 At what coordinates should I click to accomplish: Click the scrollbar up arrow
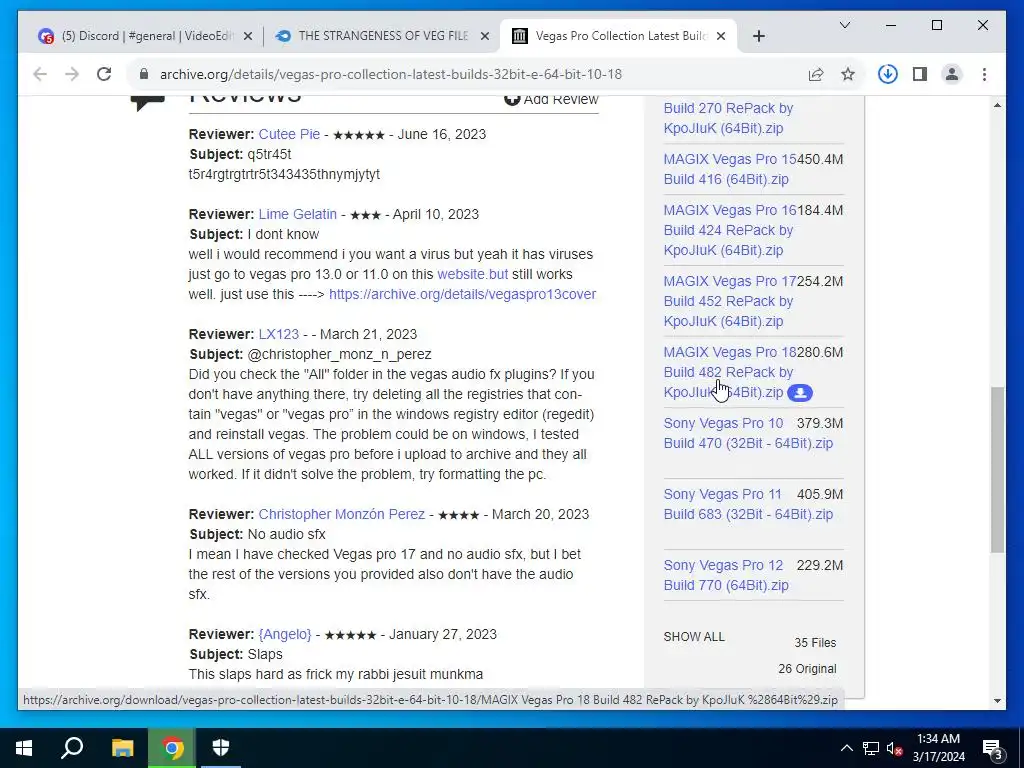997,105
